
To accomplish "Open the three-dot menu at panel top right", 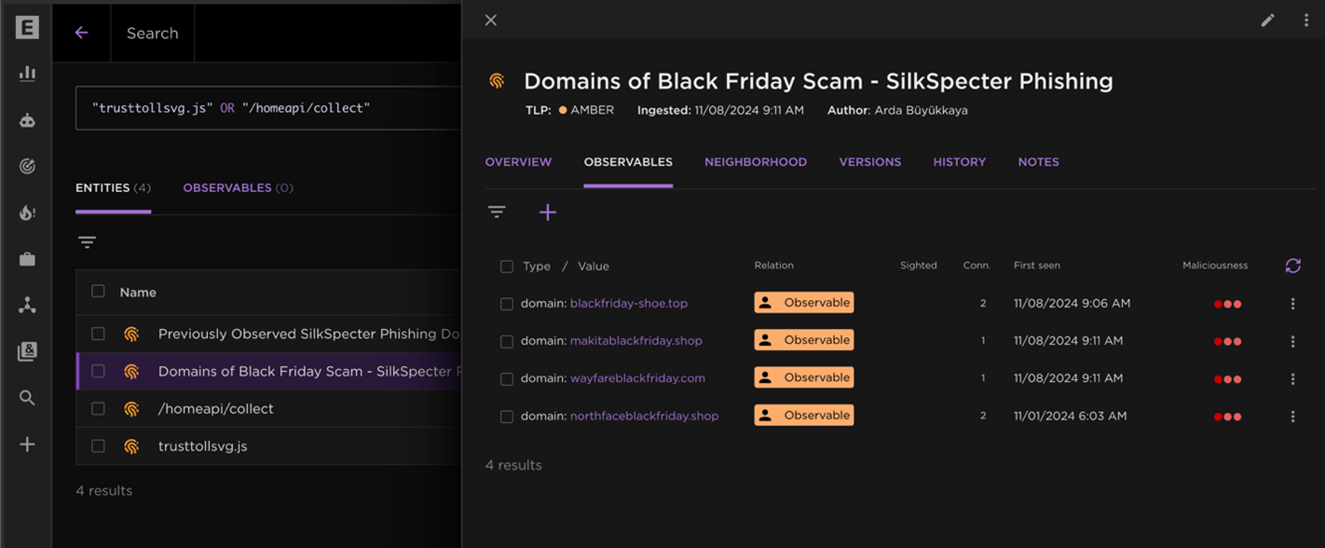I will (x=1306, y=20).
